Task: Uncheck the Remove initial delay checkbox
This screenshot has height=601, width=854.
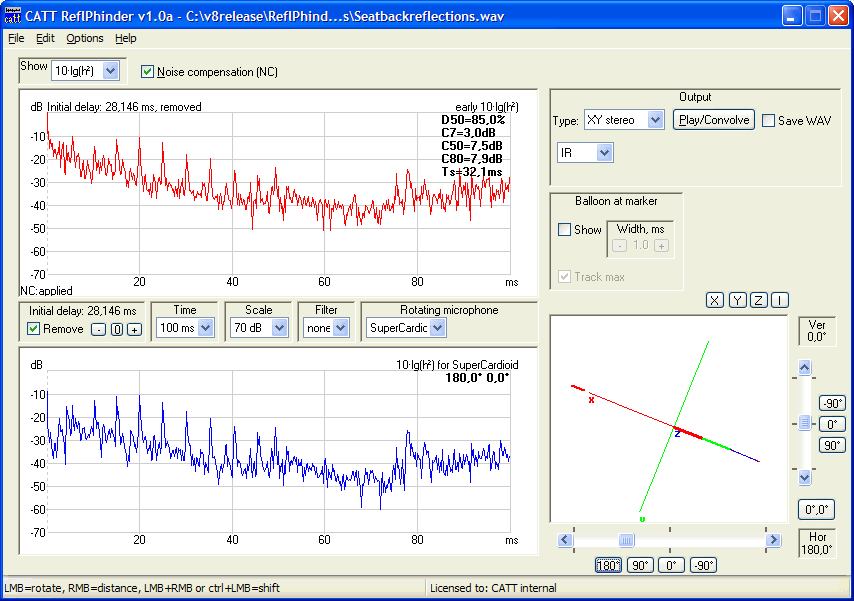Action: pos(33,329)
